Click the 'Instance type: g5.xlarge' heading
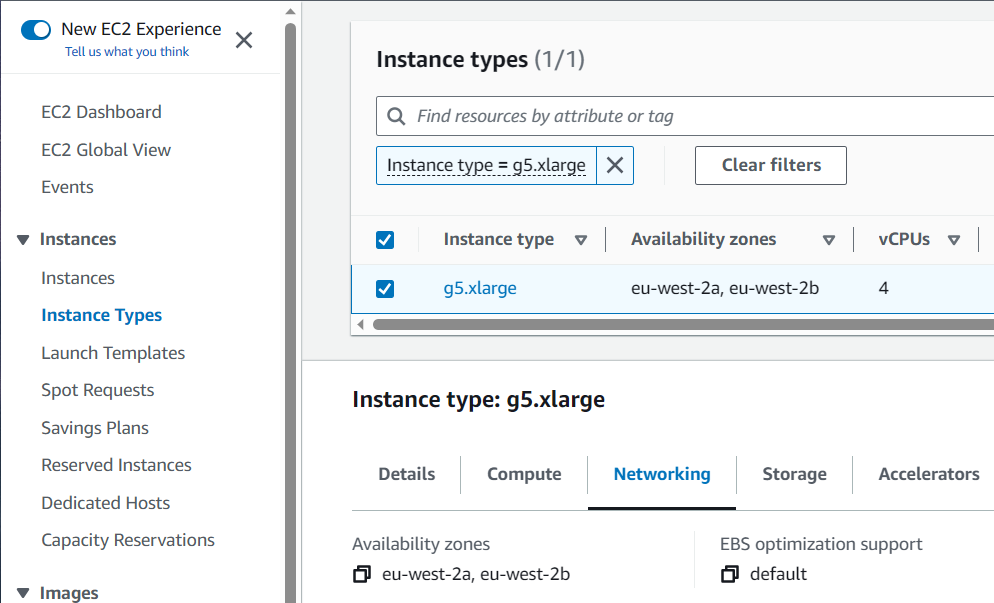This screenshot has height=603, width=994. coord(479,400)
